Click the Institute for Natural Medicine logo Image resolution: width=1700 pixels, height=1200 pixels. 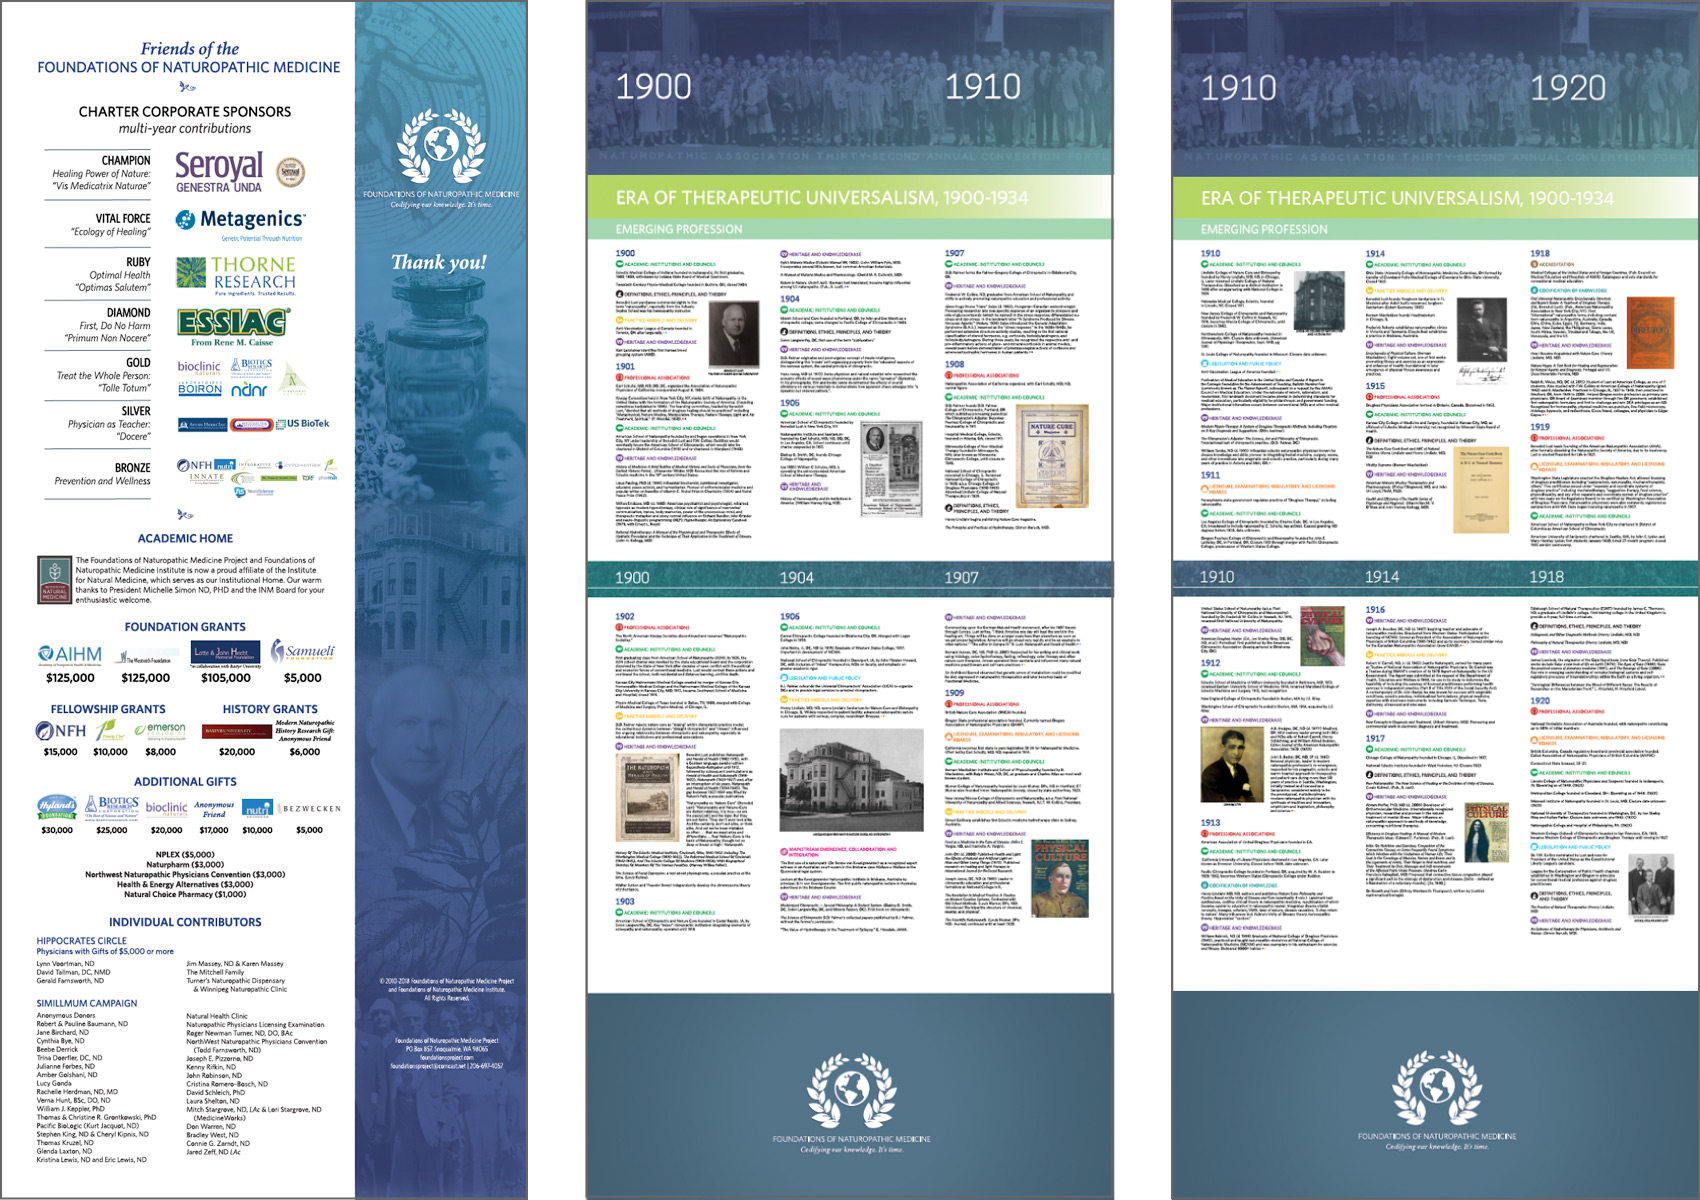(54, 579)
